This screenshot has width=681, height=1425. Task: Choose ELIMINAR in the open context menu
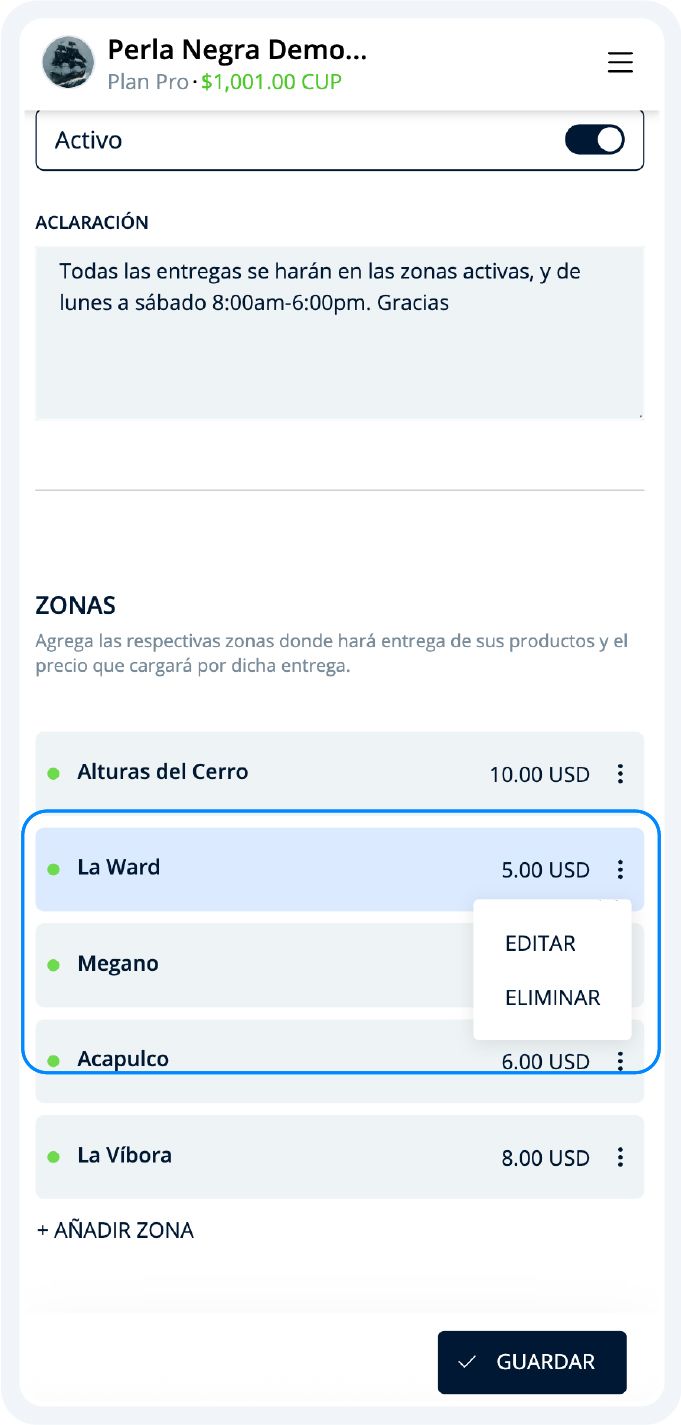click(x=553, y=997)
